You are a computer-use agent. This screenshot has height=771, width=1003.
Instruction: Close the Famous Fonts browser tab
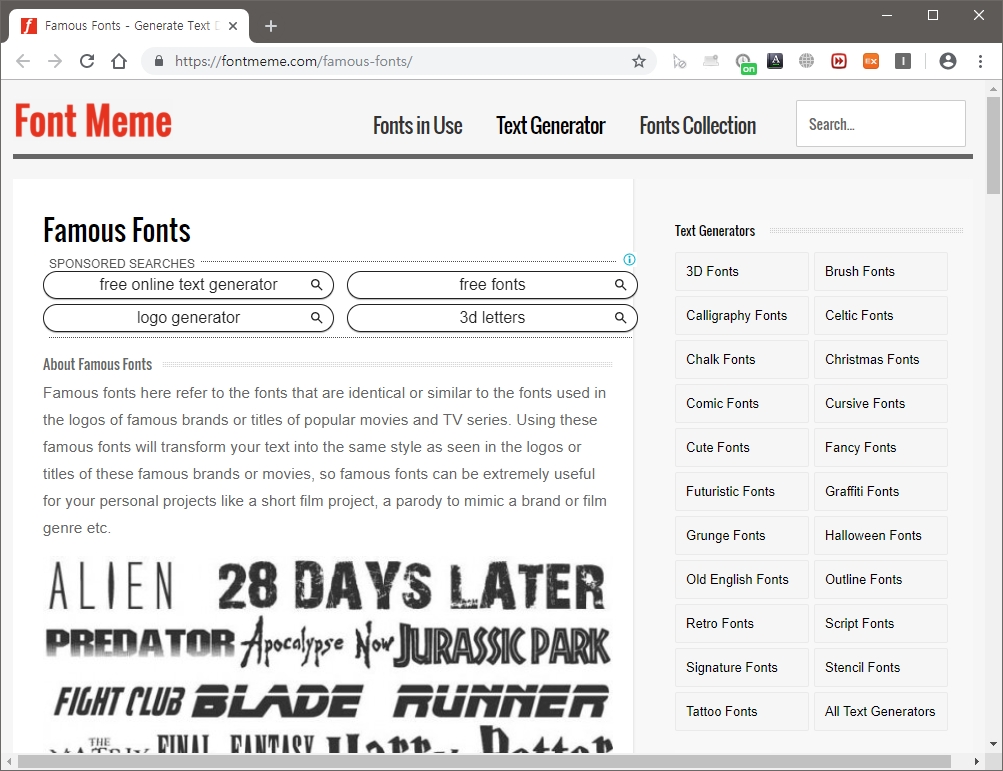tap(233, 26)
